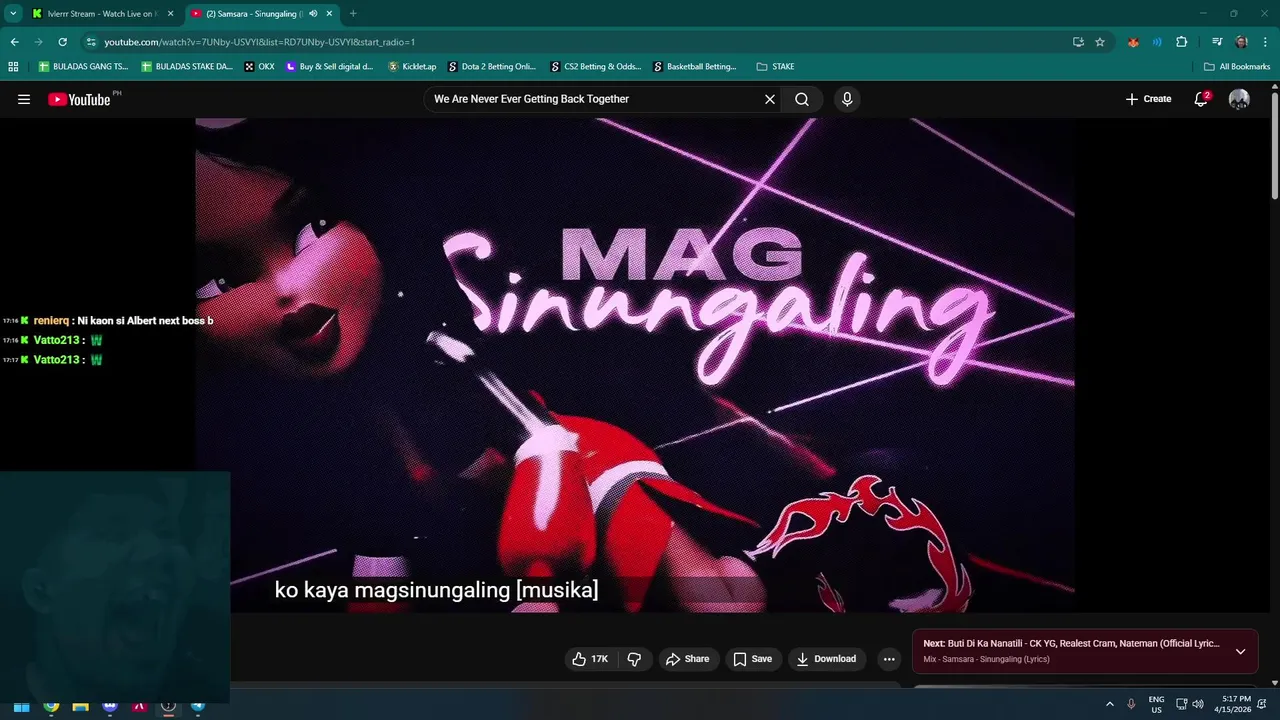1280x720 pixels.
Task: Open the YouTube Create menu
Action: point(1148,99)
